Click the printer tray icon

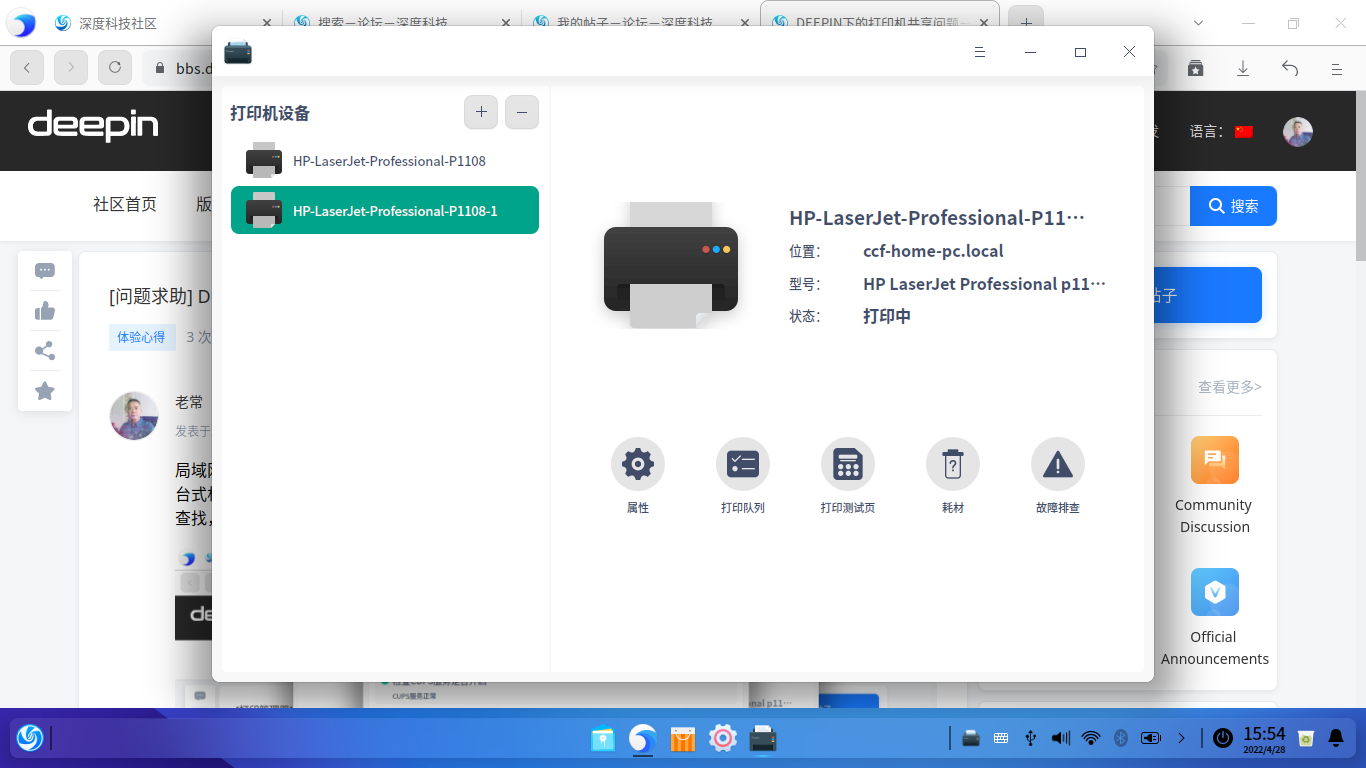(970, 739)
